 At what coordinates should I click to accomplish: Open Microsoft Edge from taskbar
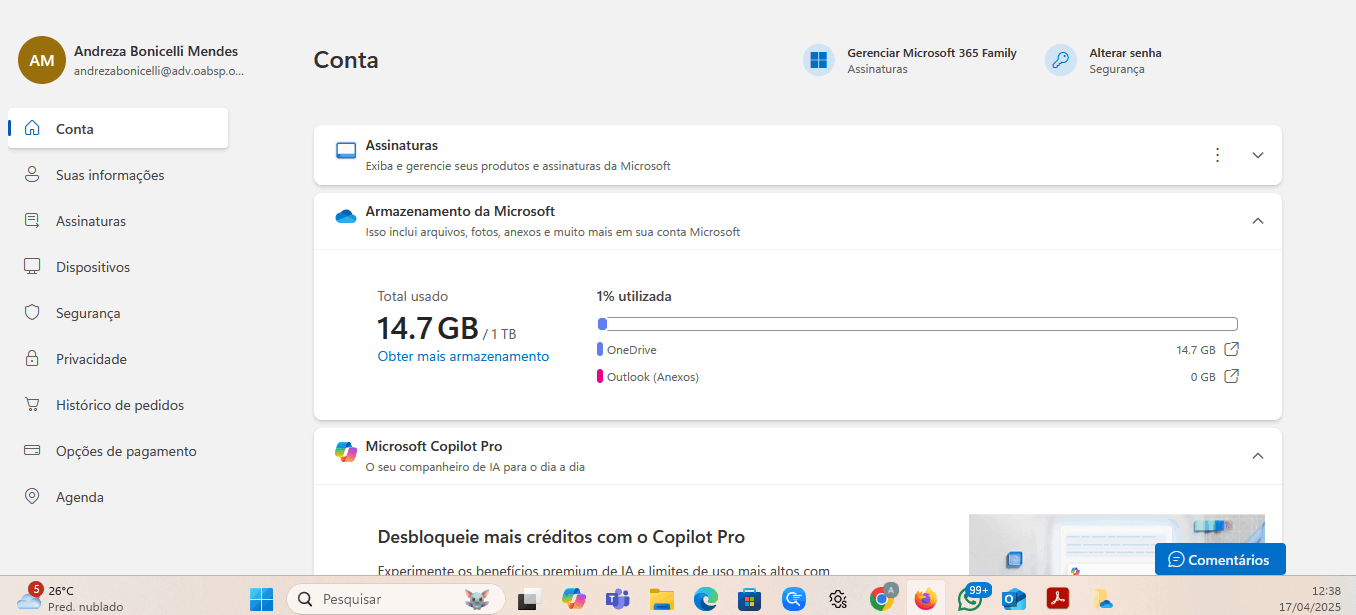pyautogui.click(x=706, y=599)
